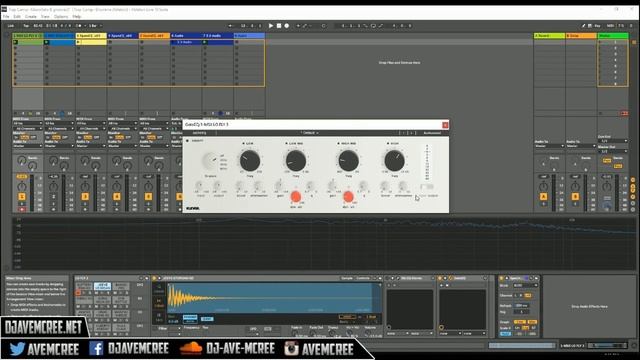This screenshot has height=360, width=640.
Task: Enable Draw Mode pencil icon
Action: 584,26
